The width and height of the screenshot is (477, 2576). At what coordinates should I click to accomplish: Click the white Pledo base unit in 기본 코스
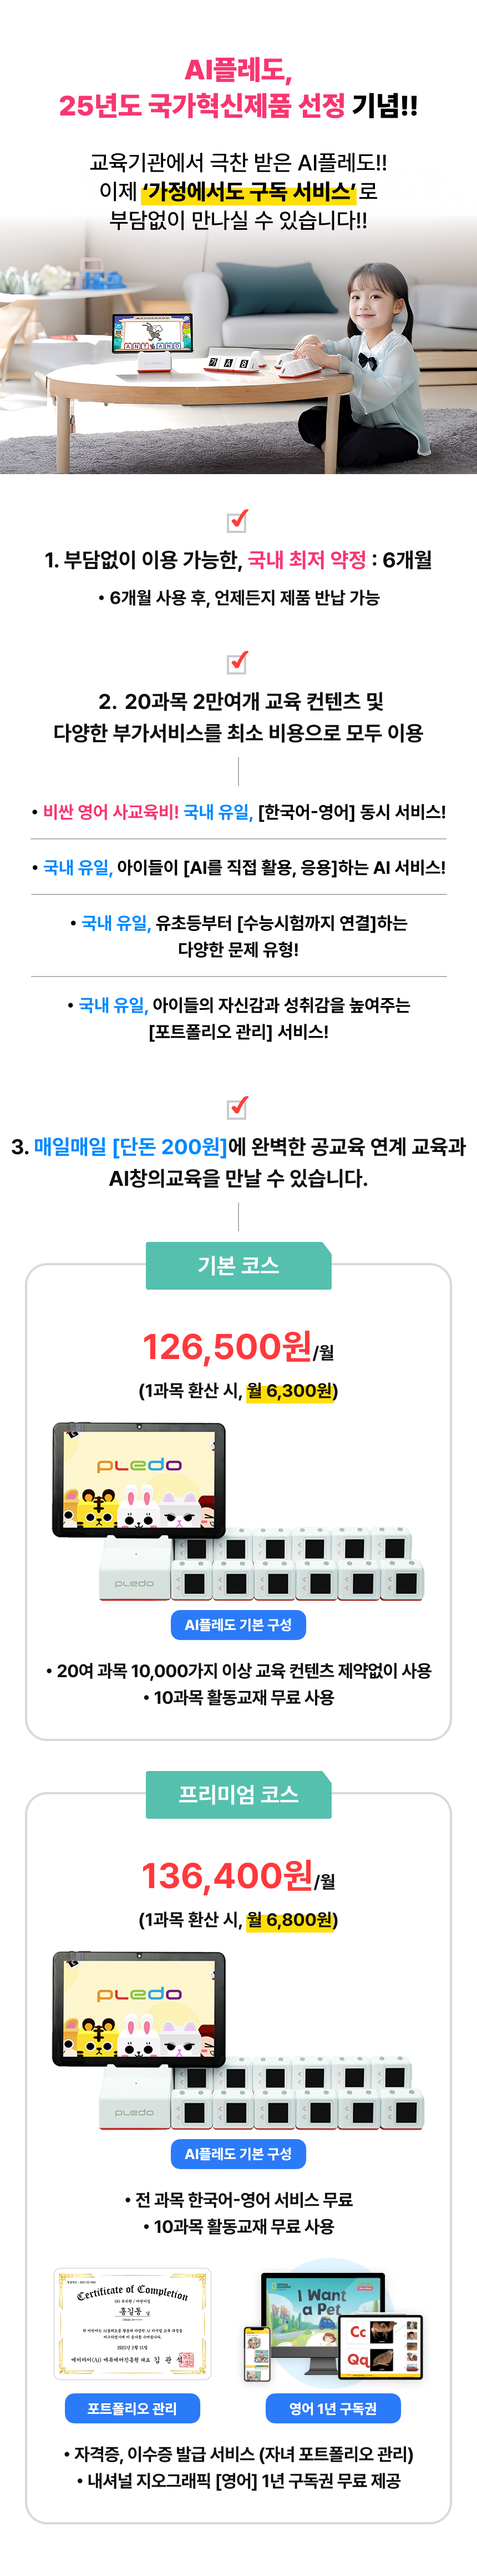click(135, 1569)
